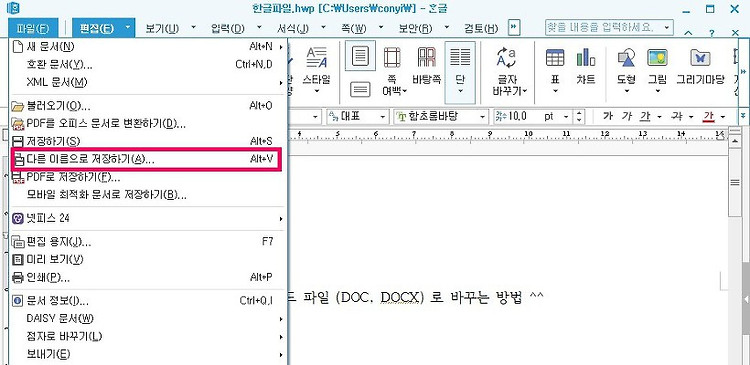Open 서식(J) menu
This screenshot has height=365, width=750.
(293, 28)
